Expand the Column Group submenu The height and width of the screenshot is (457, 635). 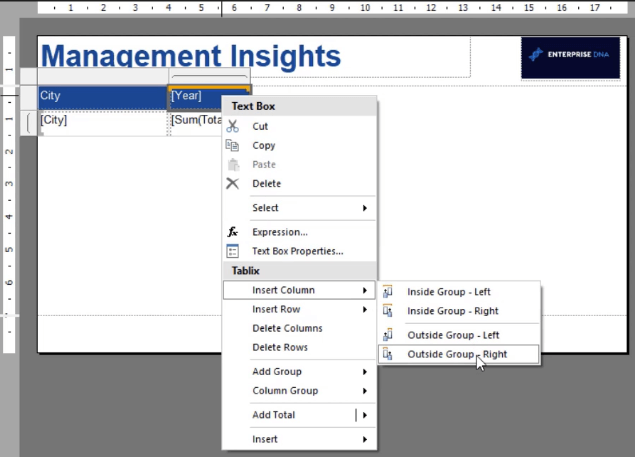coord(300,391)
